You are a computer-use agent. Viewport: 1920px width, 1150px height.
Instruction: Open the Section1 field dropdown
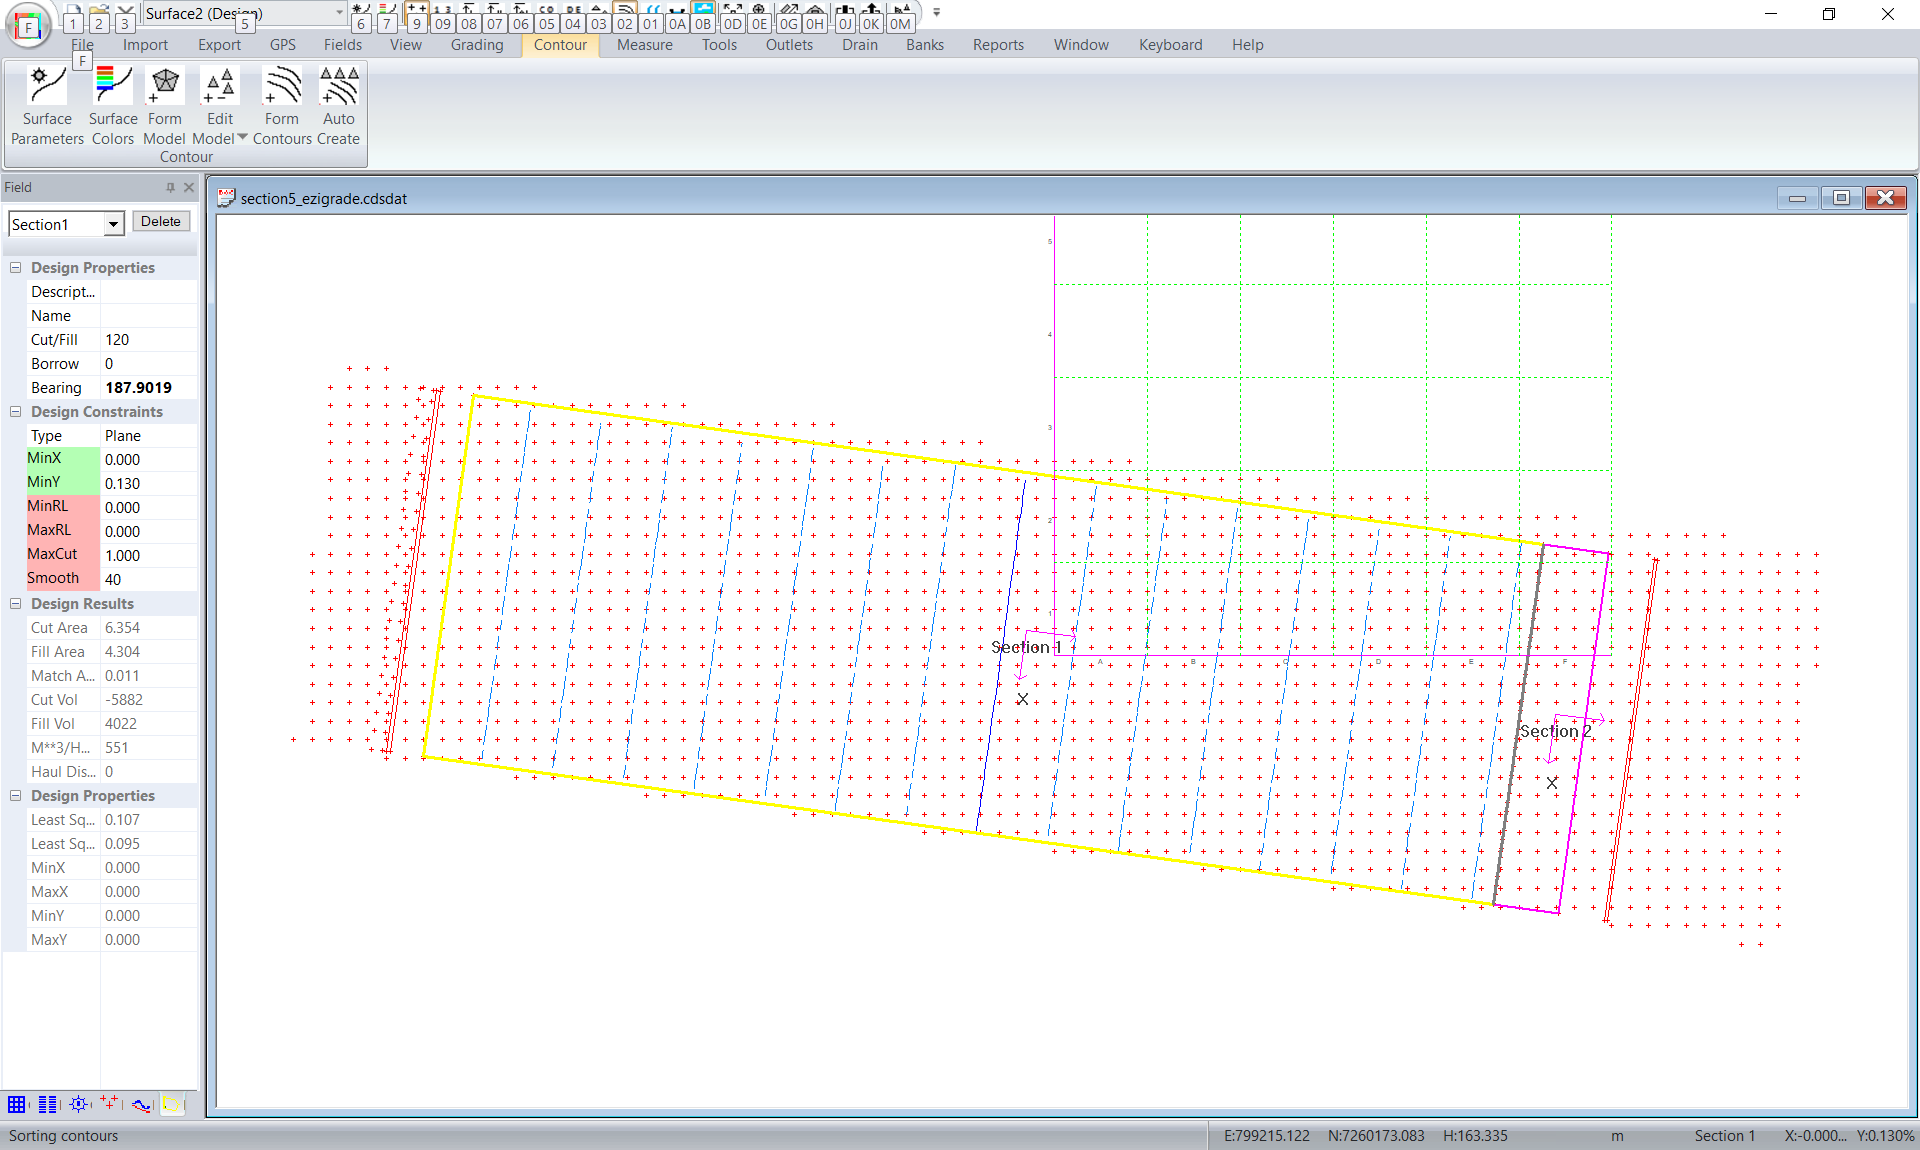(x=113, y=224)
